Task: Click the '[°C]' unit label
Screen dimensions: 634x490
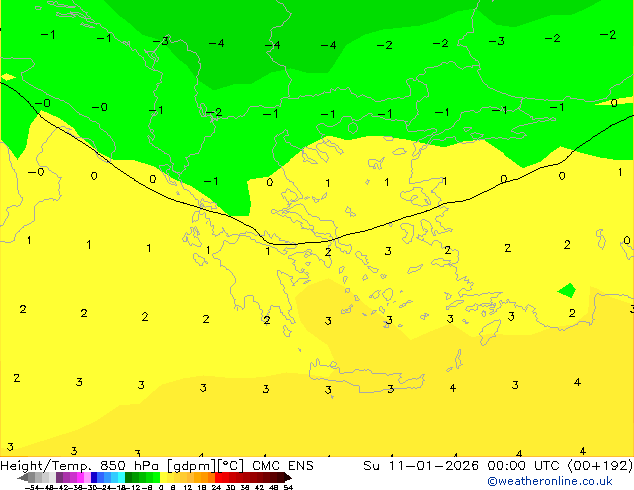Action: [x=231, y=466]
